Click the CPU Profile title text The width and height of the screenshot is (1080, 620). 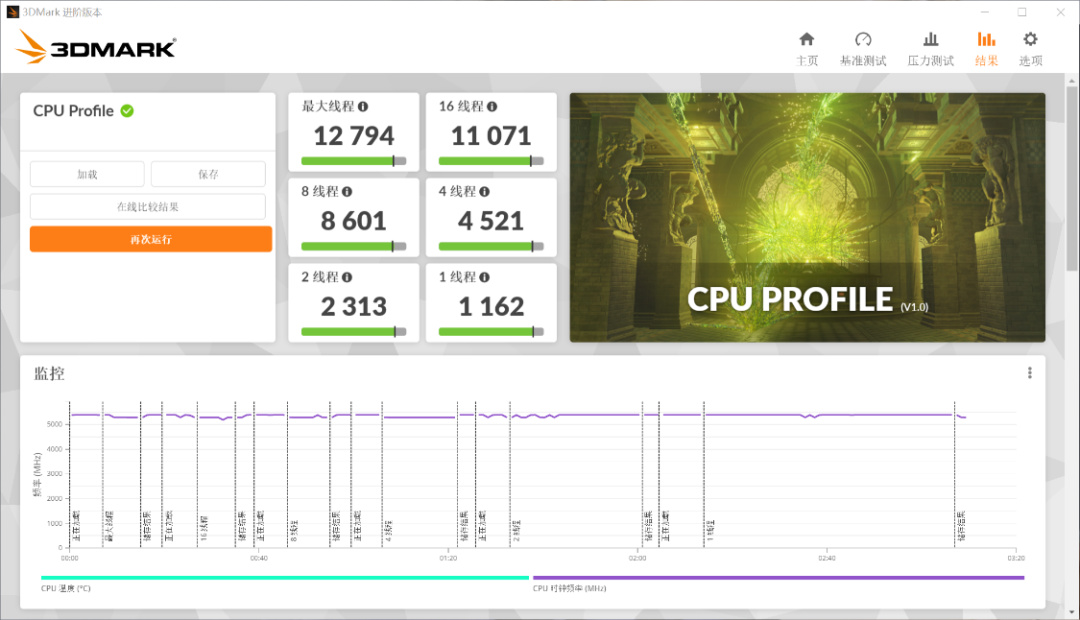(x=73, y=111)
